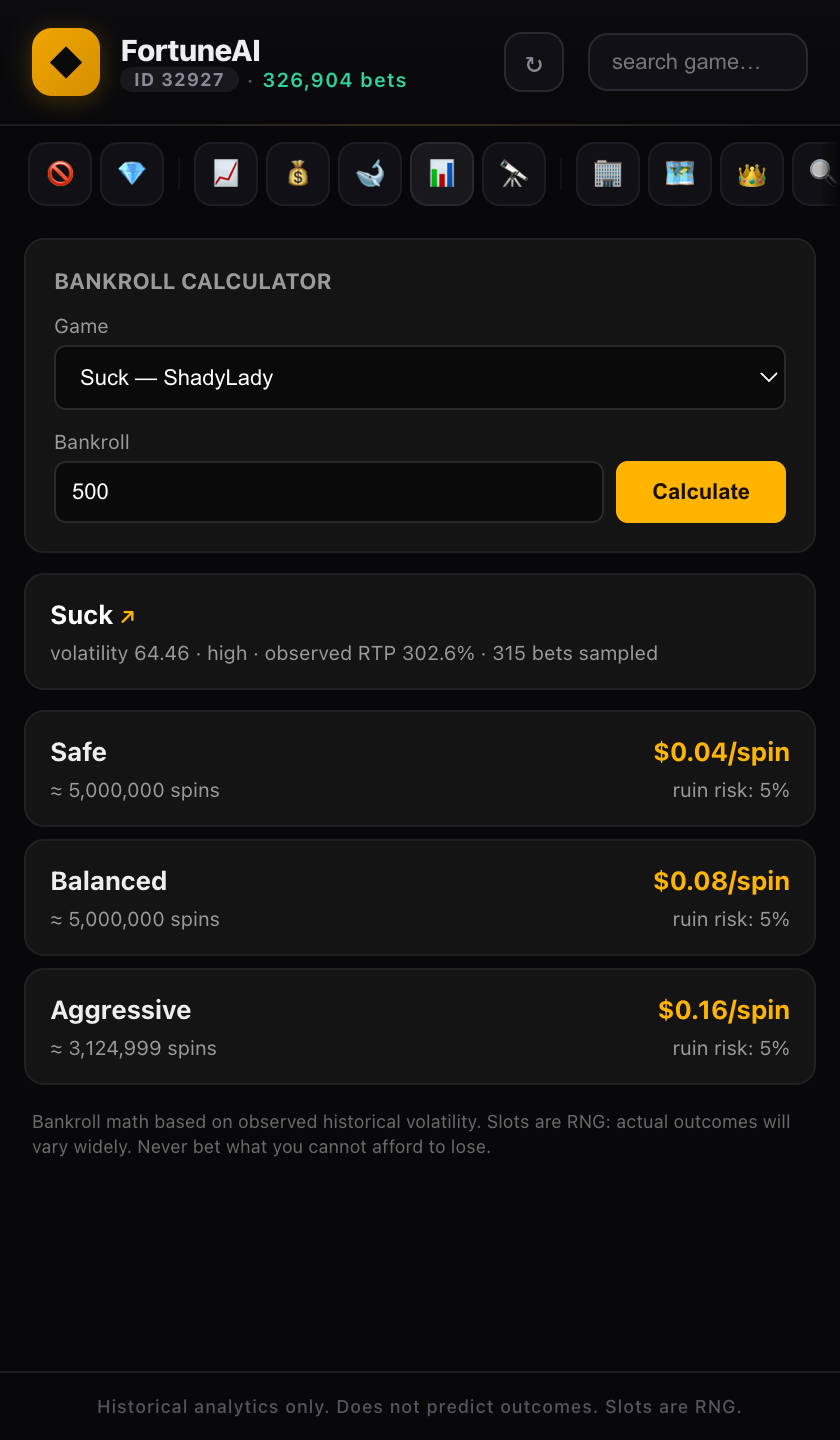
Task: Select the no-entry filter icon
Action: point(59,173)
